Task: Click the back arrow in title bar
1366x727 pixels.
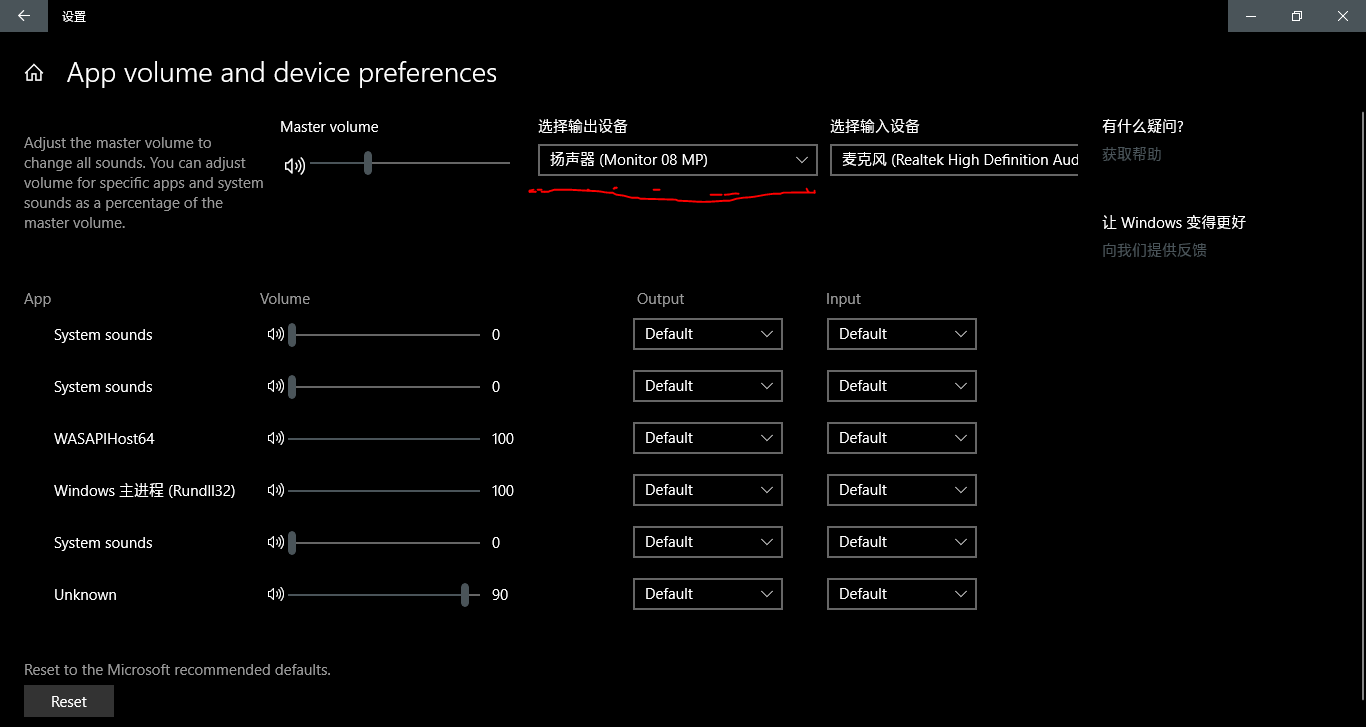Action: pos(24,16)
